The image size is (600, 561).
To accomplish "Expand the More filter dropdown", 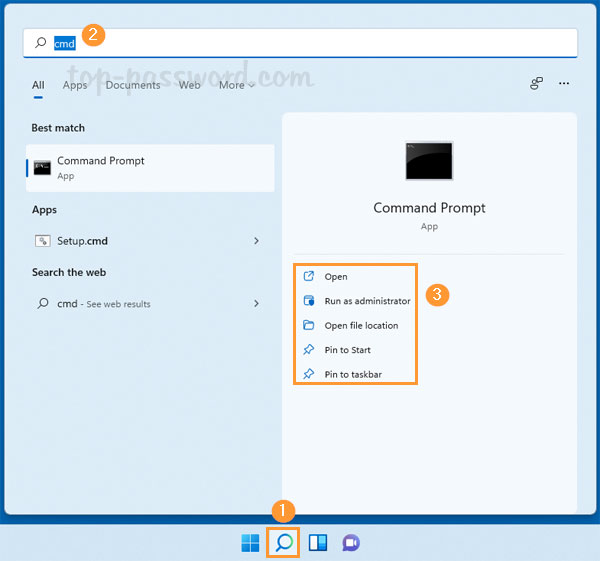I will (x=237, y=85).
